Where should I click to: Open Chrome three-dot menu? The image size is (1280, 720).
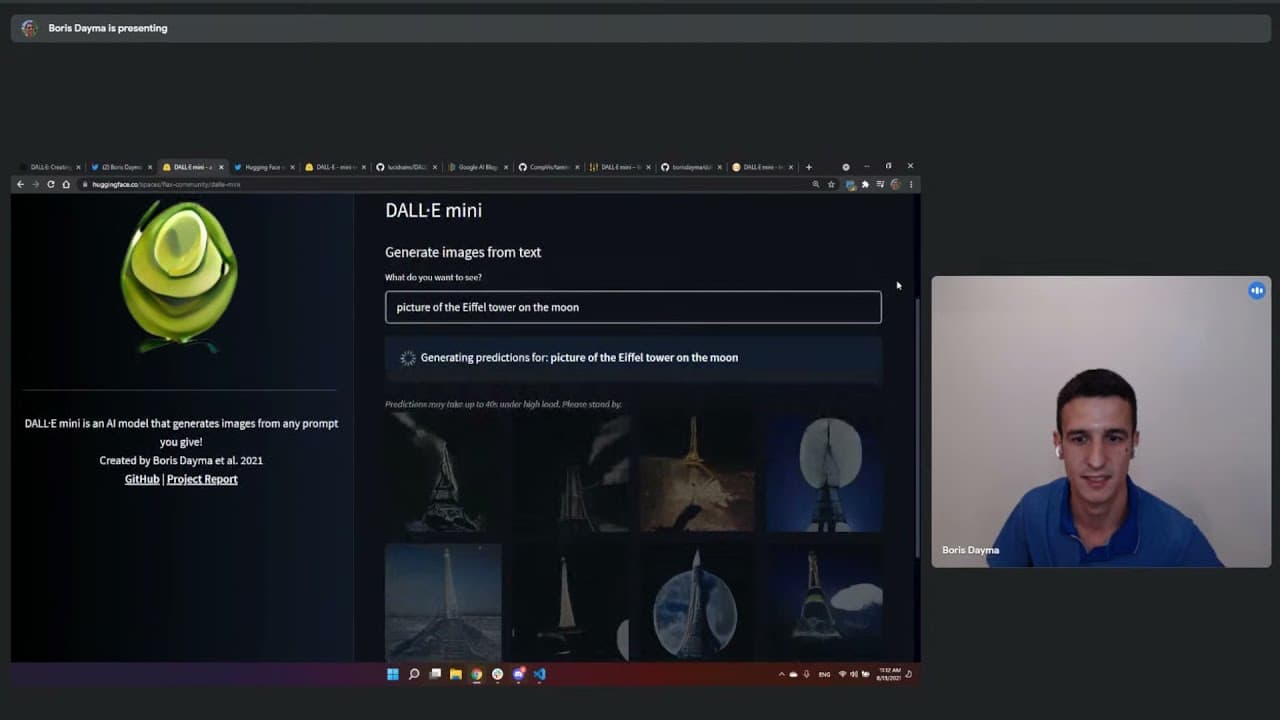tap(911, 184)
